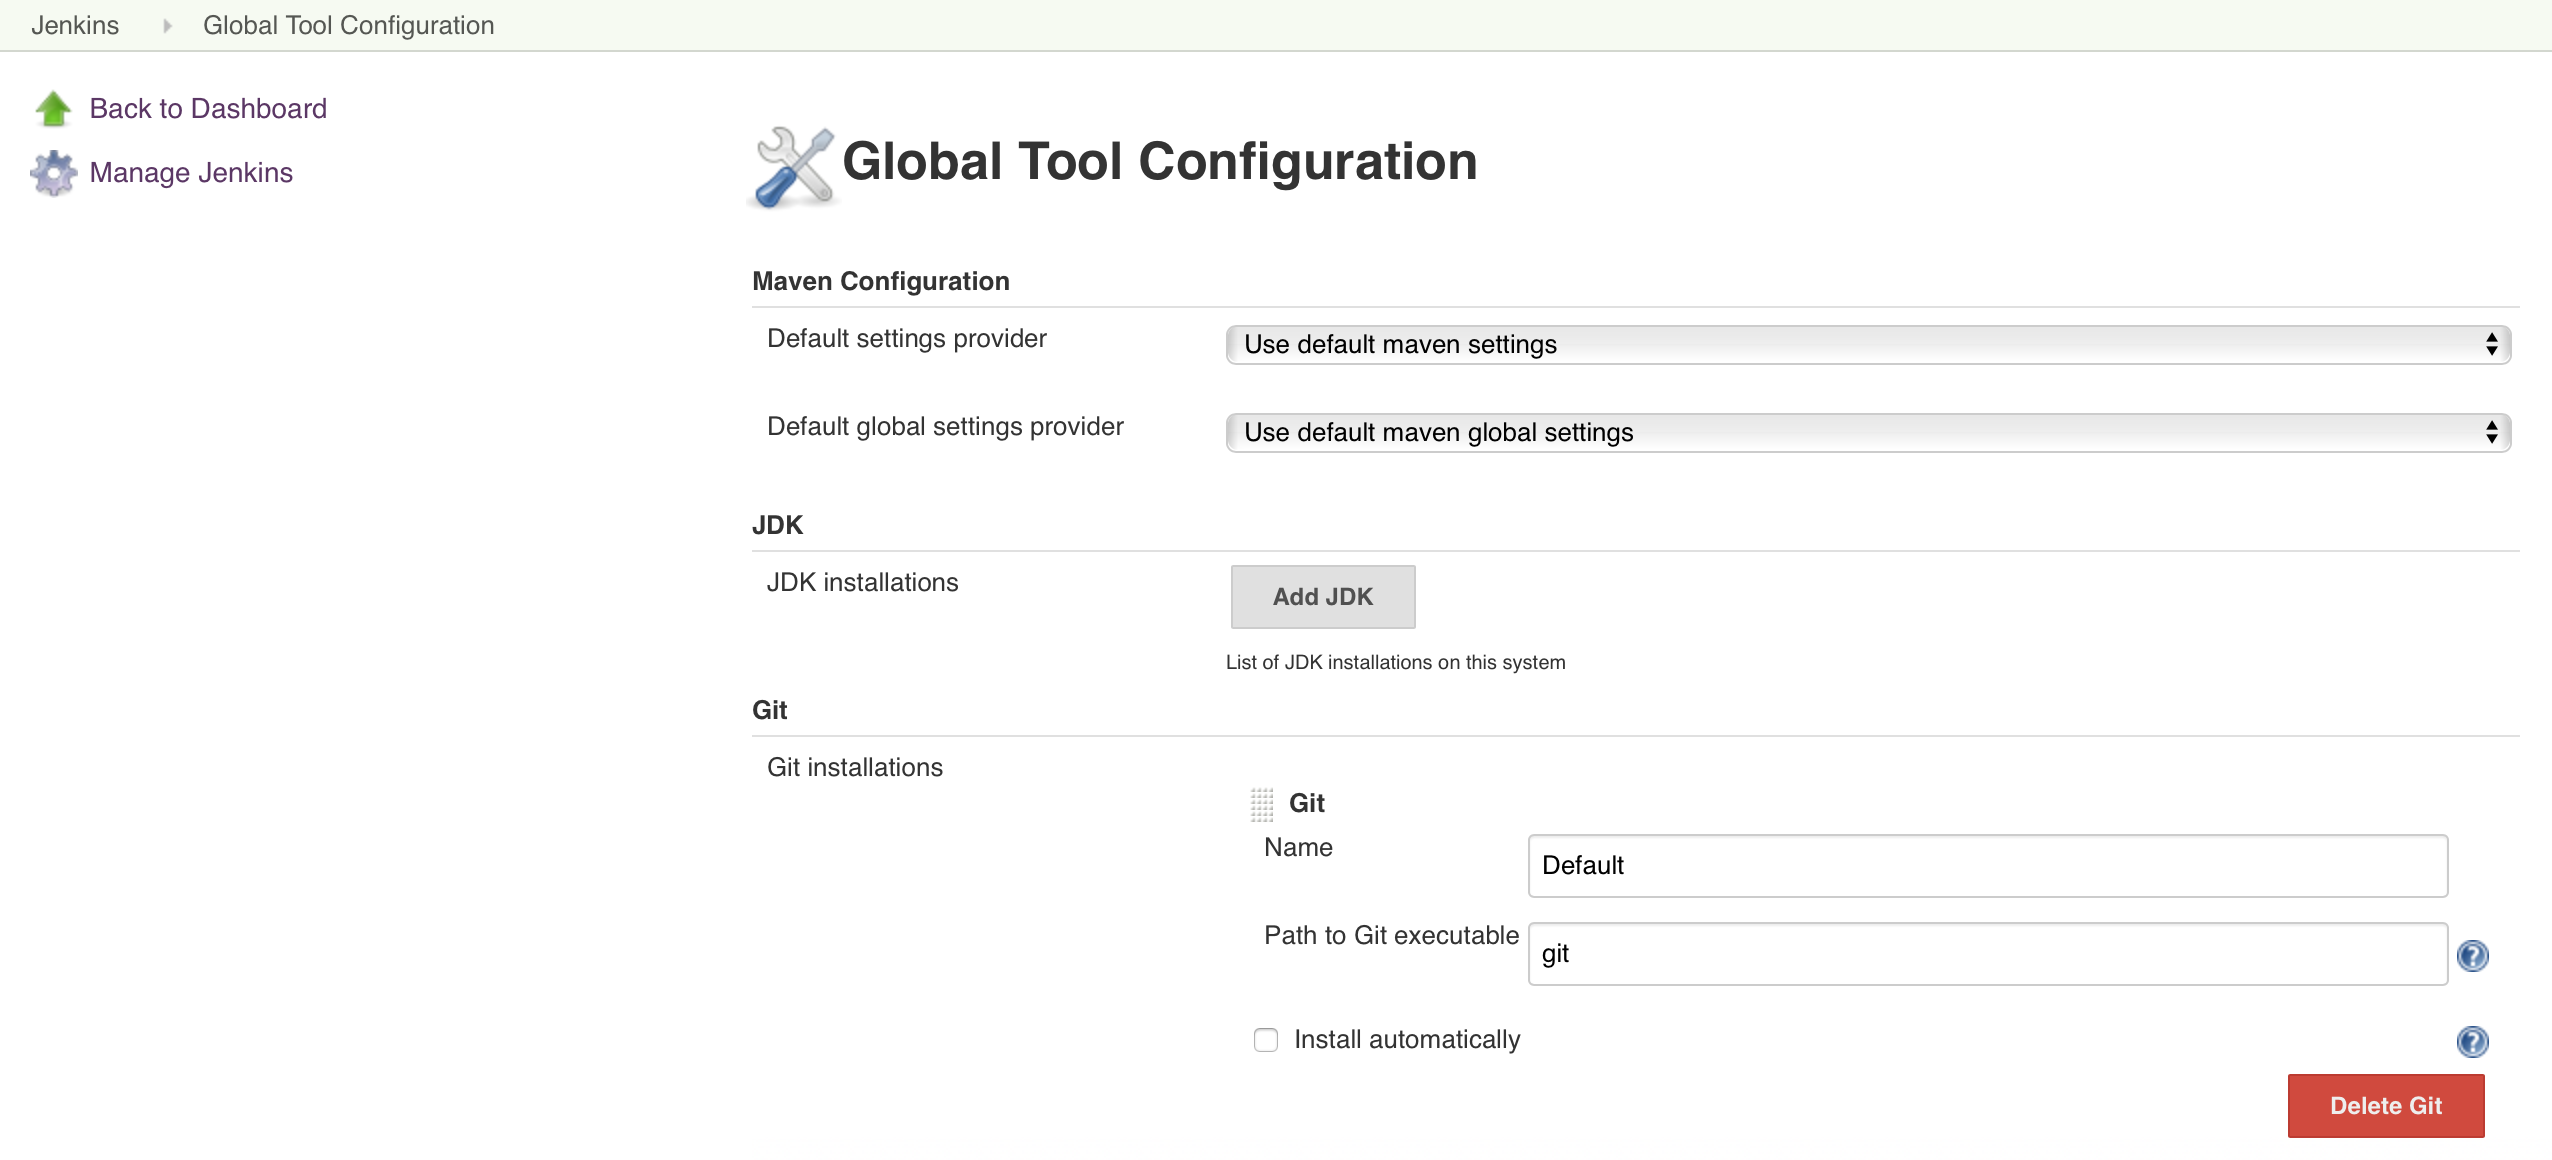This screenshot has height=1160, width=2552.
Task: Open Manage Jenkins page
Action: pyautogui.click(x=190, y=171)
